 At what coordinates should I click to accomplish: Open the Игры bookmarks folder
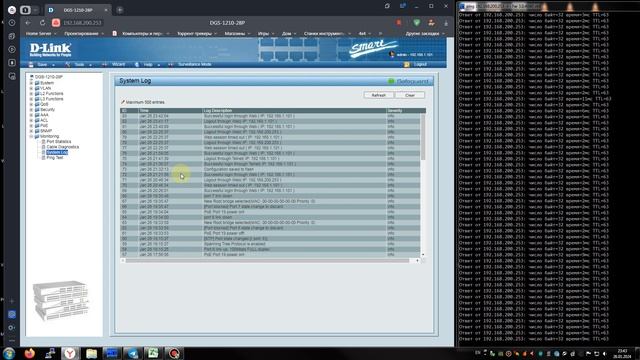pyautogui.click(x=266, y=33)
